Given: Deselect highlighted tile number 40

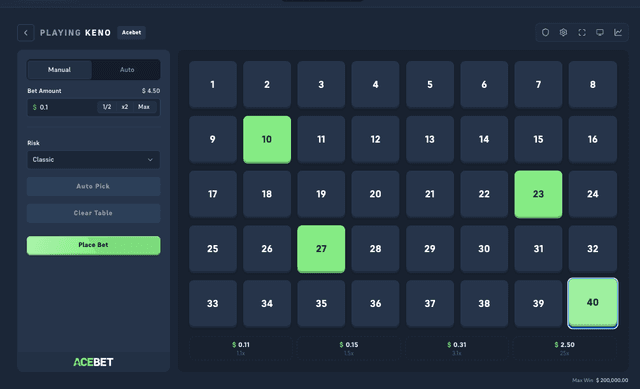Looking at the screenshot, I should click(x=593, y=303).
